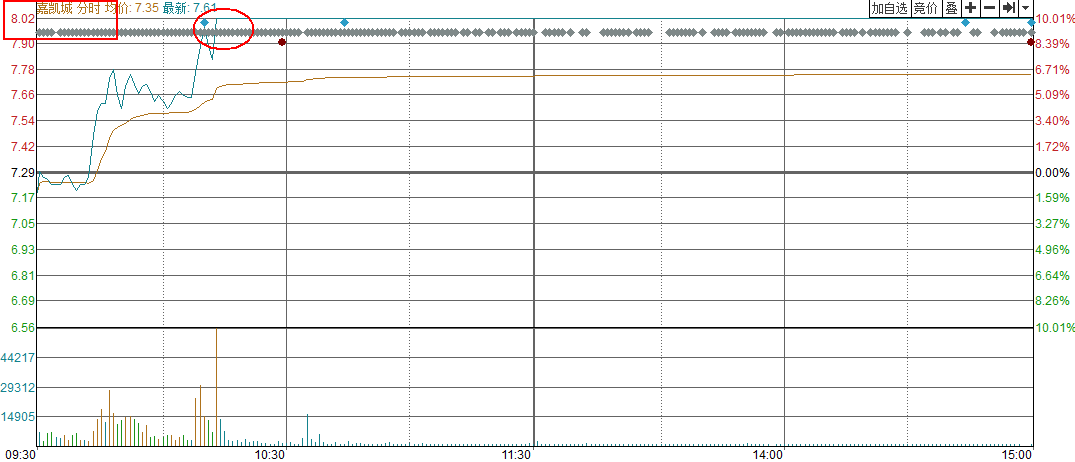
Task: Click the dark red dot on 10:30 line
Action: [x=282, y=42]
